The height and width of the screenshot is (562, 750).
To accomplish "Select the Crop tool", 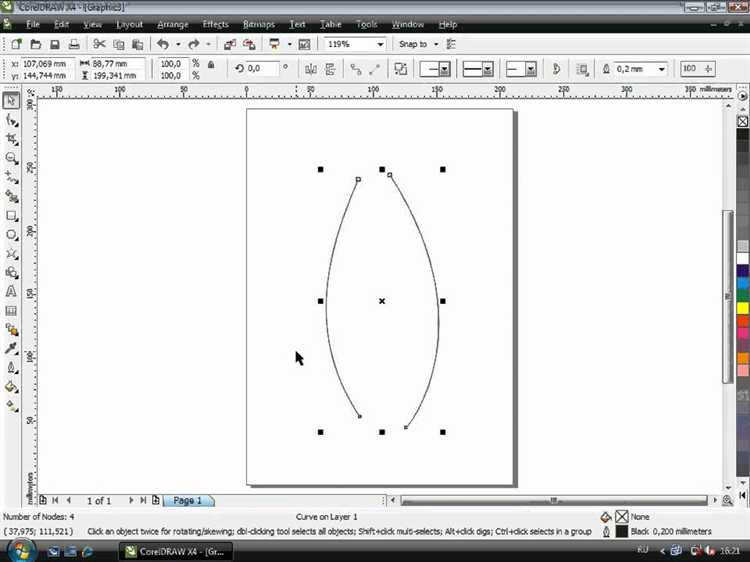I will tap(11, 139).
